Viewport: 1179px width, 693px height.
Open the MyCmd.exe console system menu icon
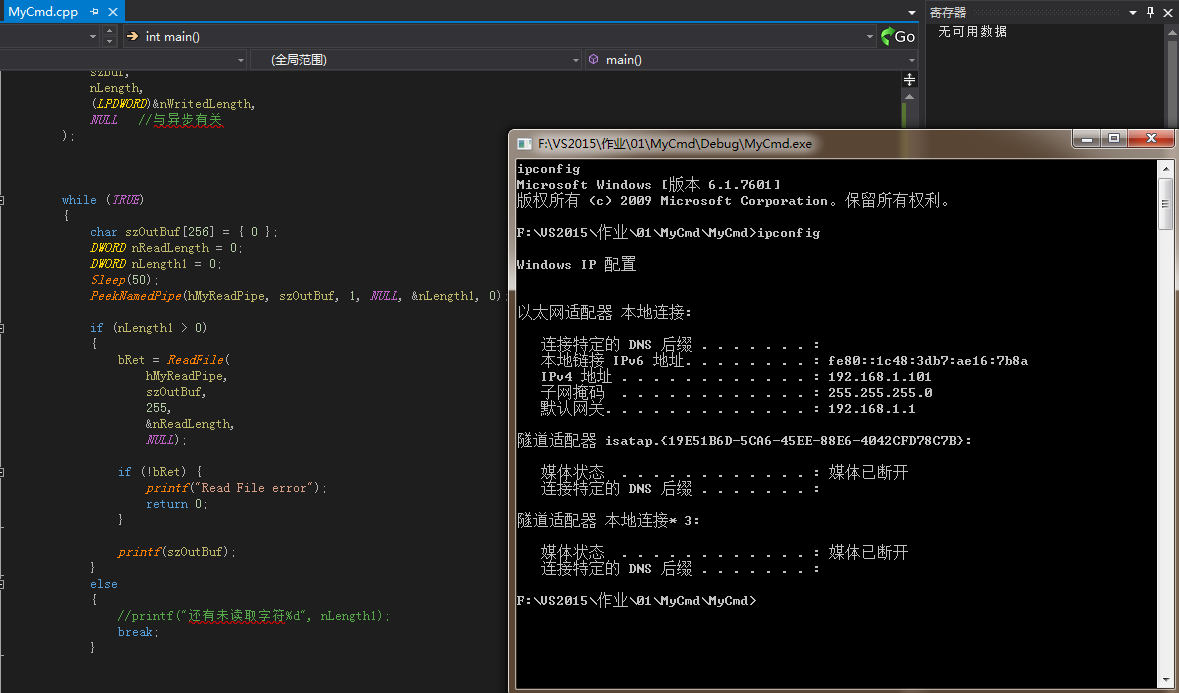click(x=524, y=144)
